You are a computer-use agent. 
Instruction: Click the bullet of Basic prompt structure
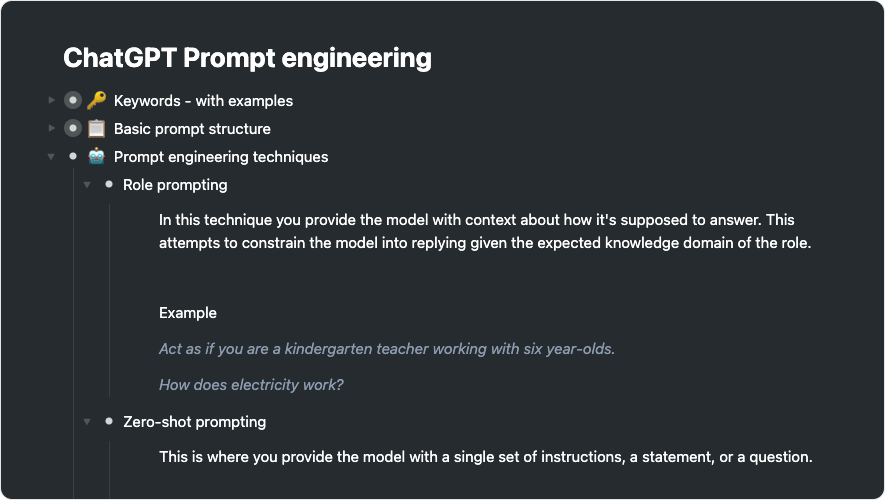pos(72,129)
